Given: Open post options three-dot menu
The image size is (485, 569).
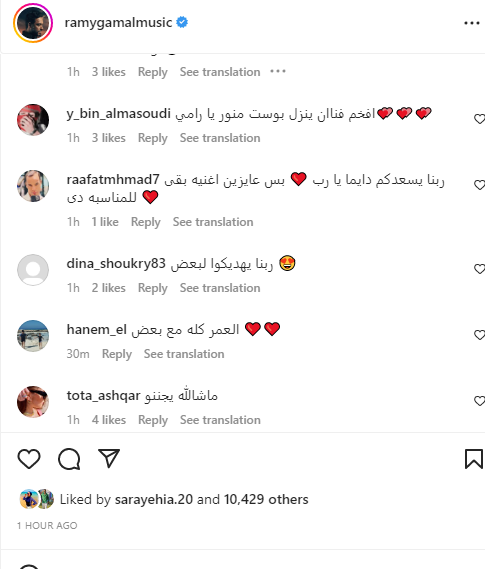Looking at the screenshot, I should click(472, 23).
